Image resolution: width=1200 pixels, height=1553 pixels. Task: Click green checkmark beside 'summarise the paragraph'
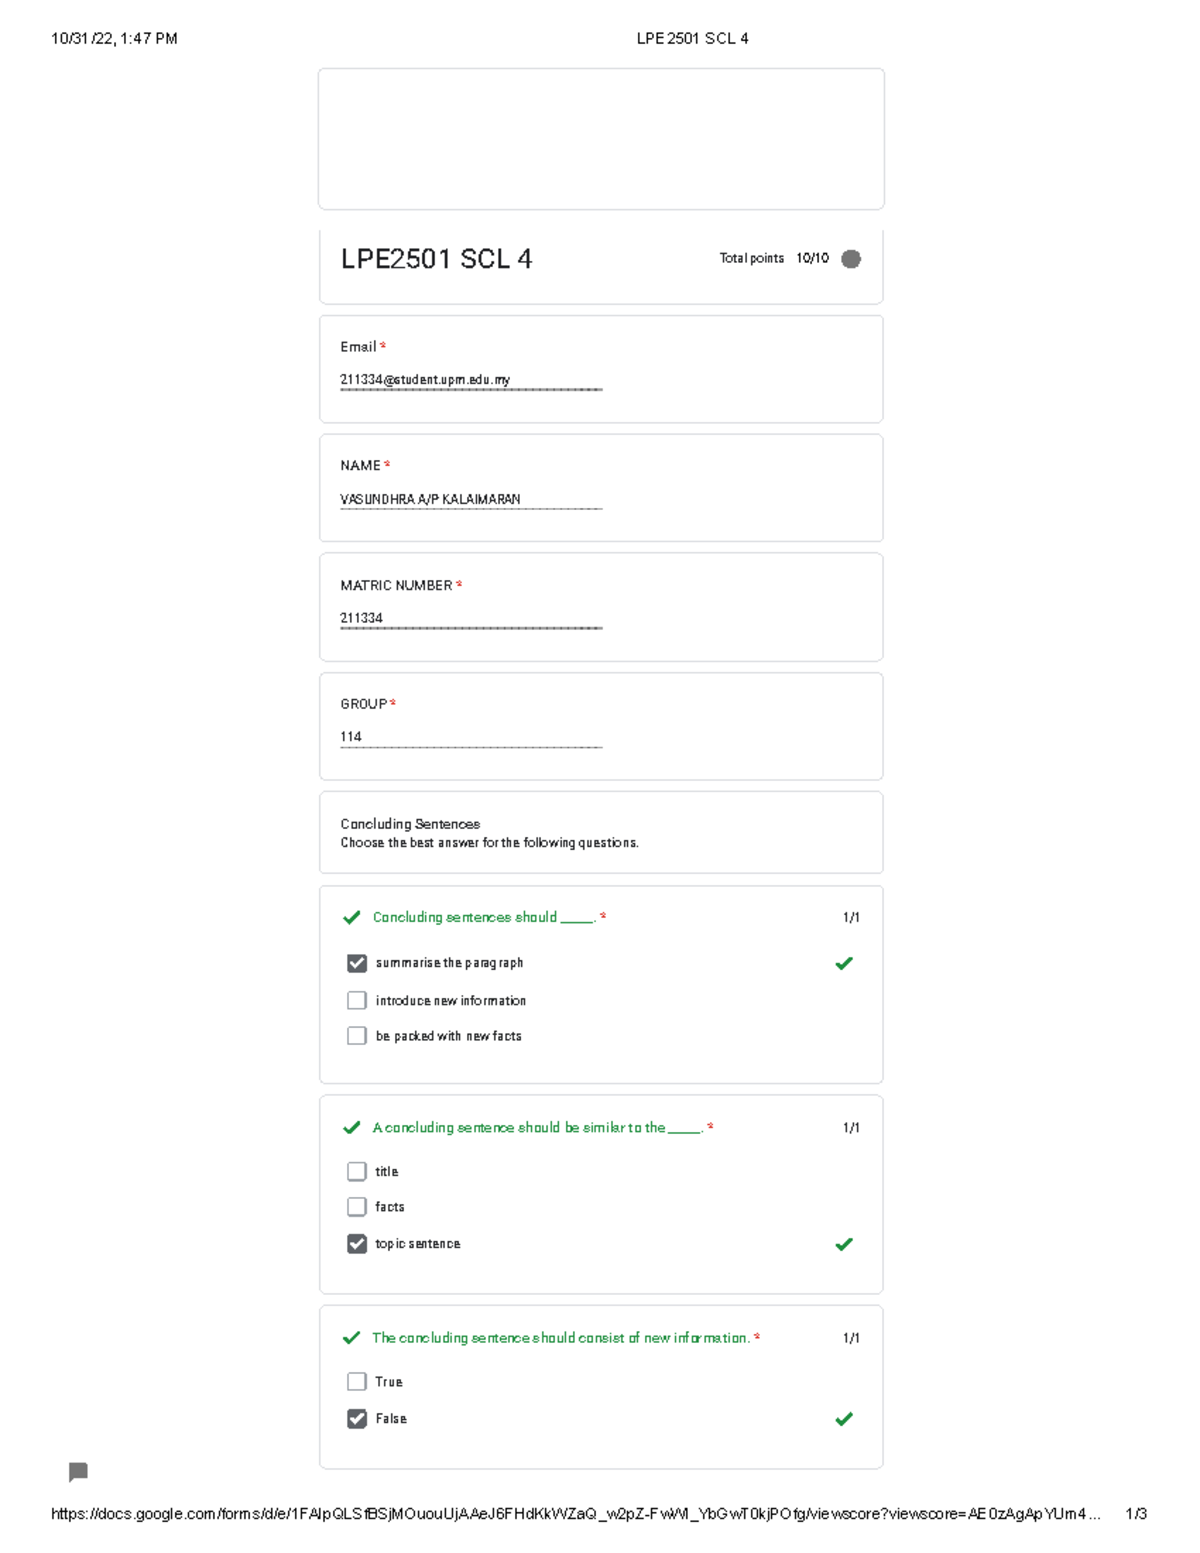(x=844, y=963)
